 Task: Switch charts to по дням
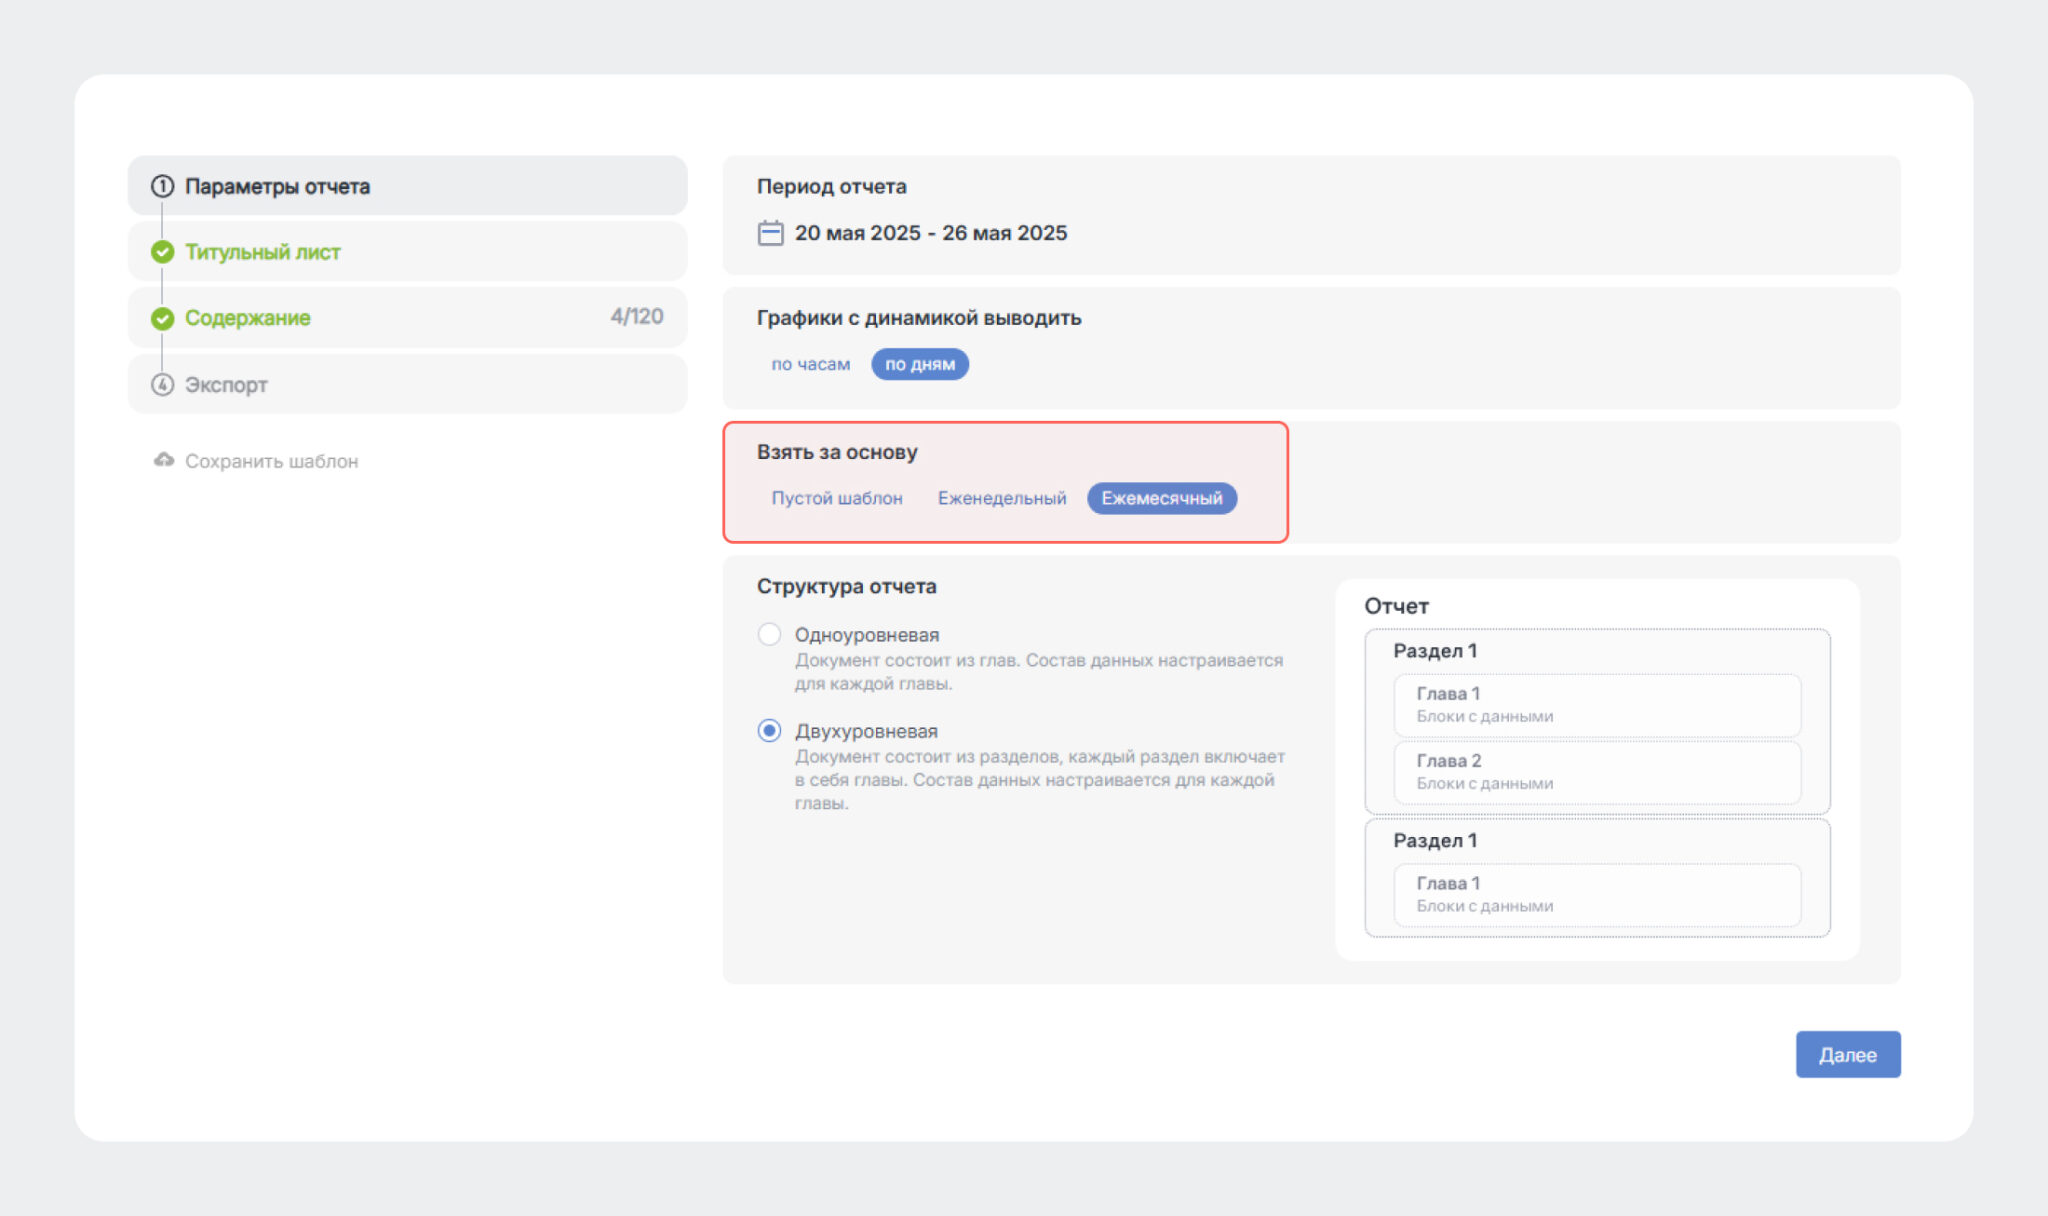[x=920, y=364]
